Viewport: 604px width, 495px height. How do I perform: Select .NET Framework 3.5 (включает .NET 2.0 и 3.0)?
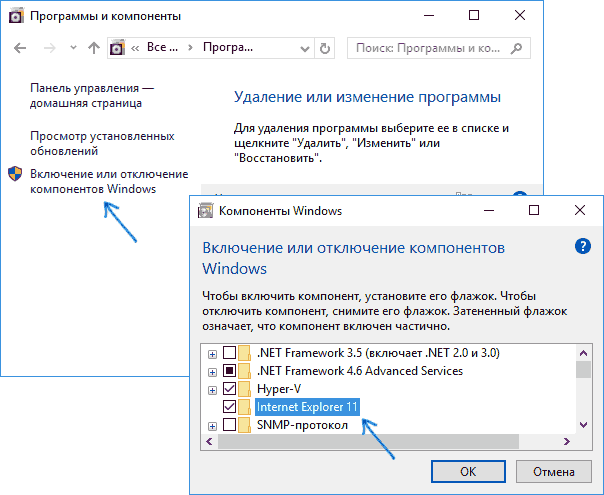pos(378,353)
